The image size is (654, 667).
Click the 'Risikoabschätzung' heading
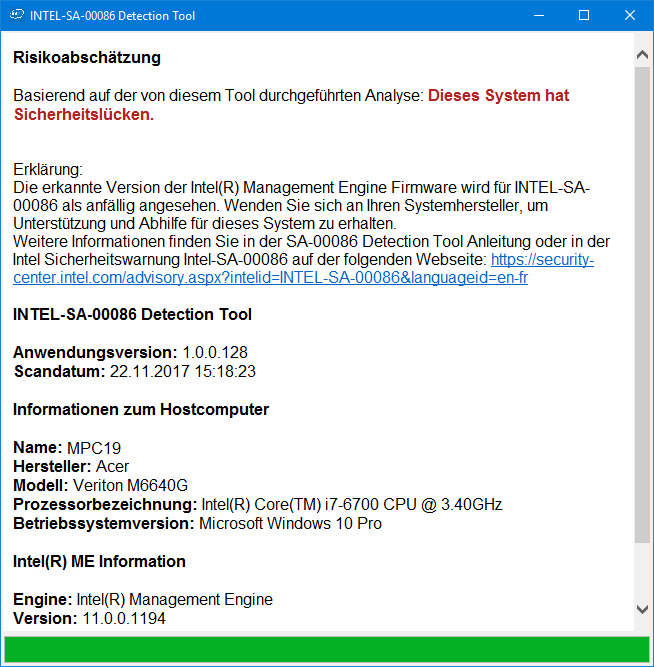(x=87, y=57)
